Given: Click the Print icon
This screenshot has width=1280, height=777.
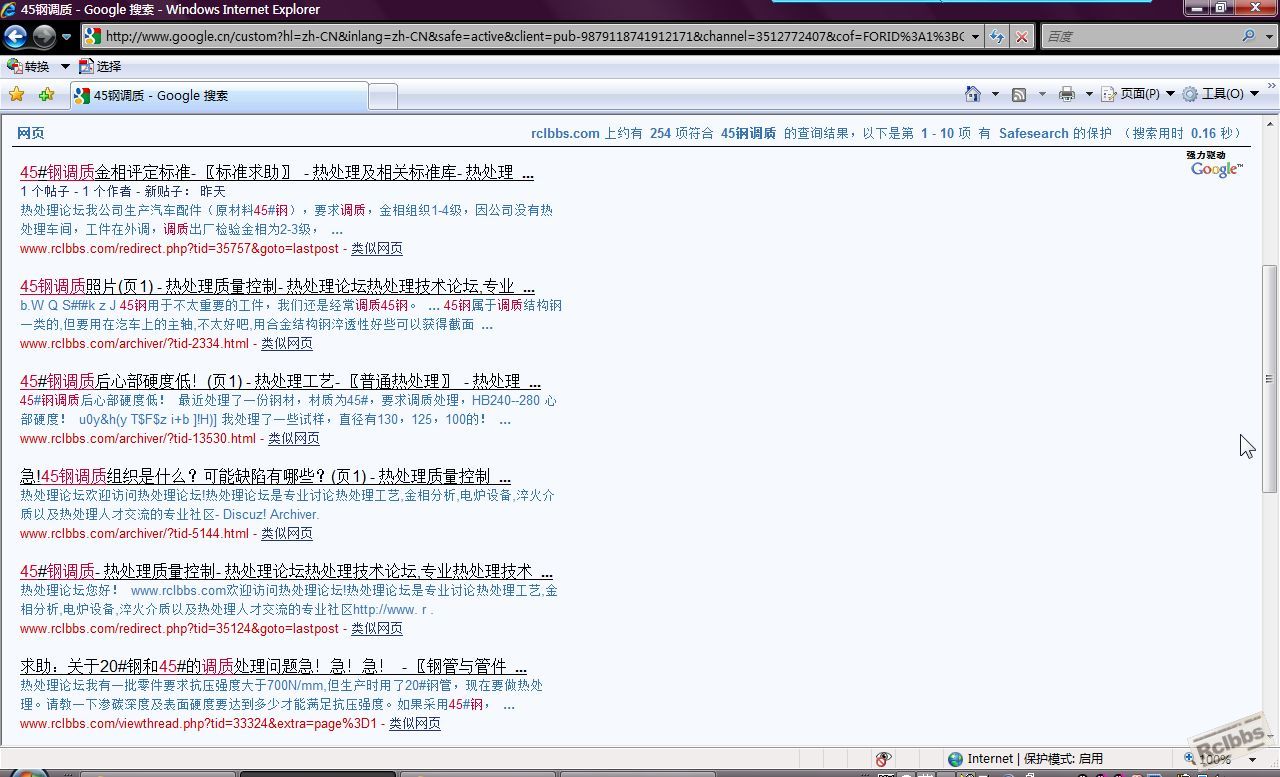Looking at the screenshot, I should [x=1066, y=94].
